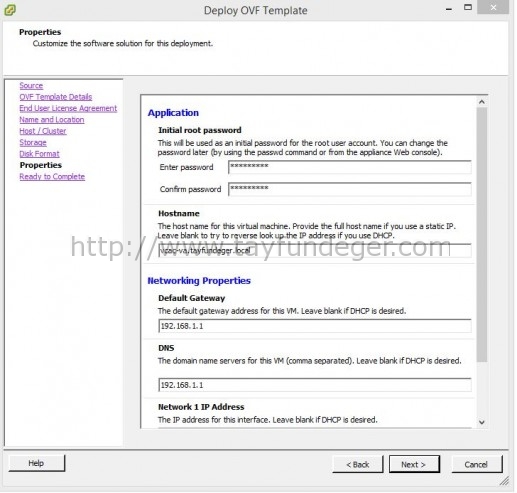
Task: Go to the Disk Format step
Action: [39, 154]
